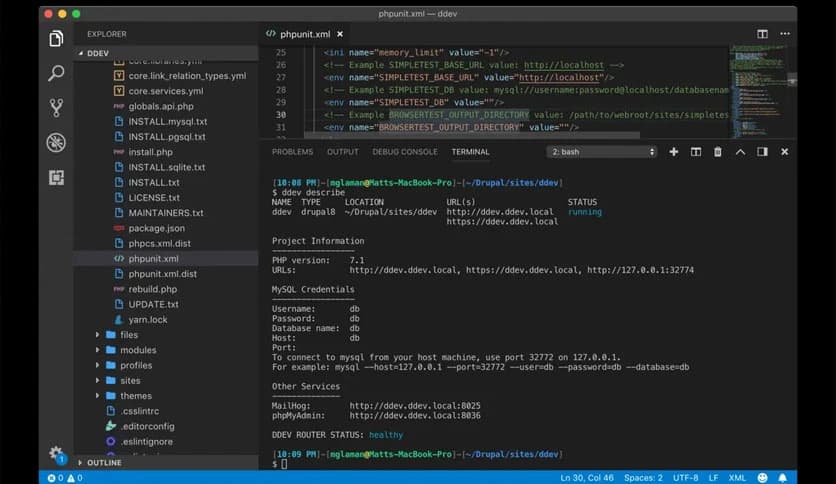This screenshot has width=836, height=484.
Task: Open MAINTAINERS.txt file
Action: [166, 213]
